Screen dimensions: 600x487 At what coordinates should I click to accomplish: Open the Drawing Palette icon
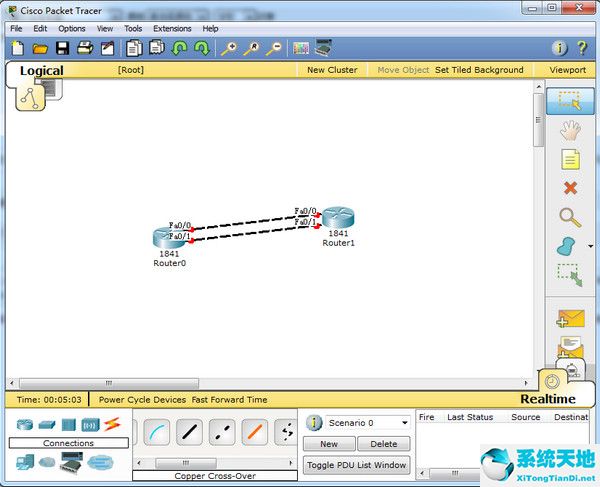(x=301, y=48)
